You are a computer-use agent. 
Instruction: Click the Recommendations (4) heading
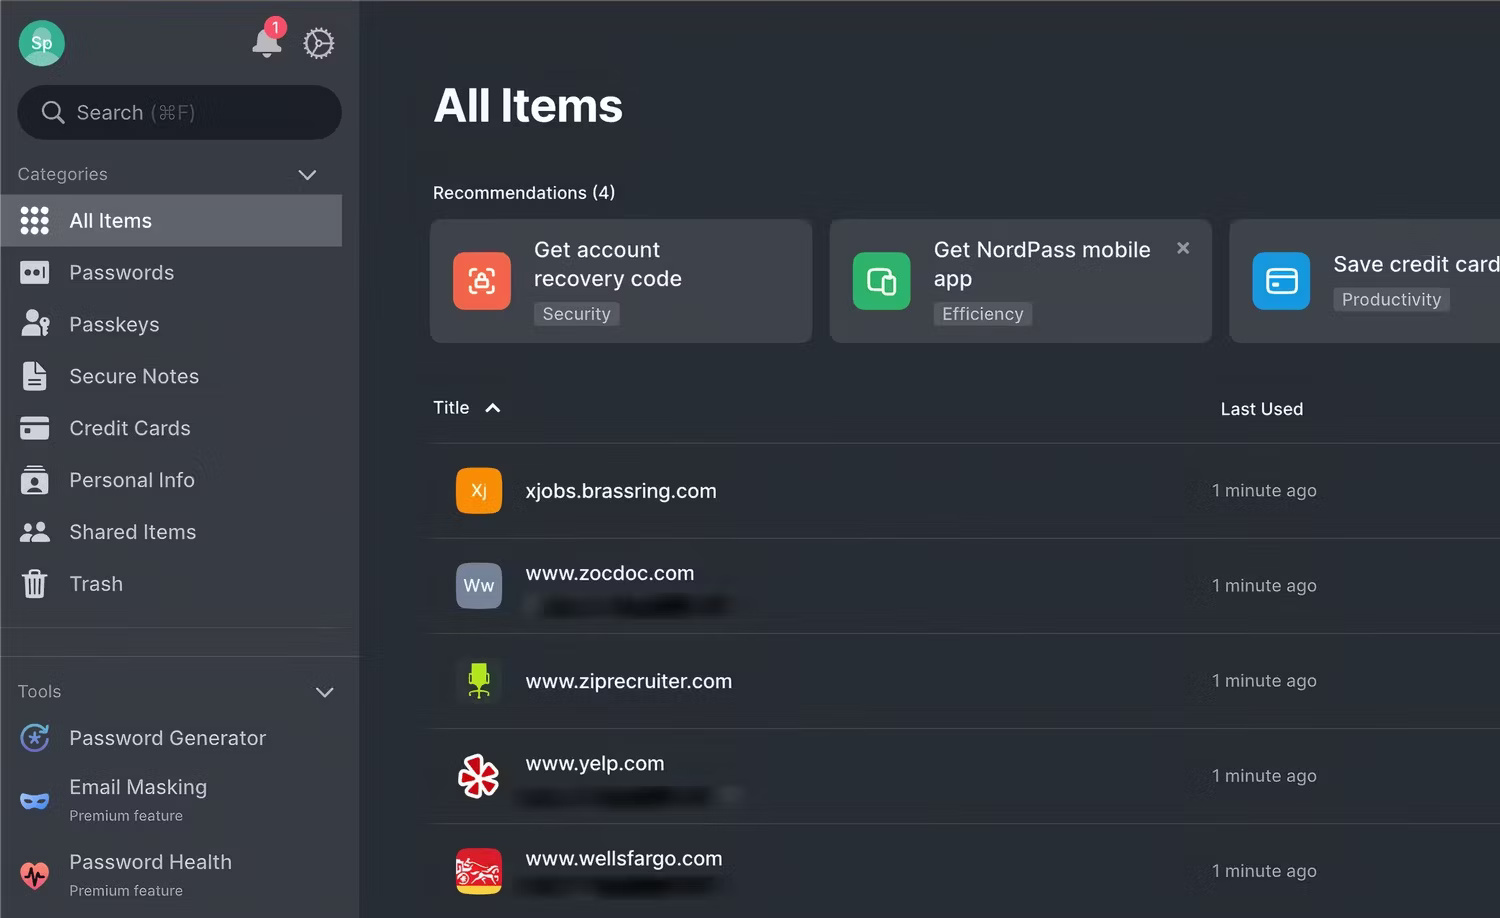tap(524, 193)
